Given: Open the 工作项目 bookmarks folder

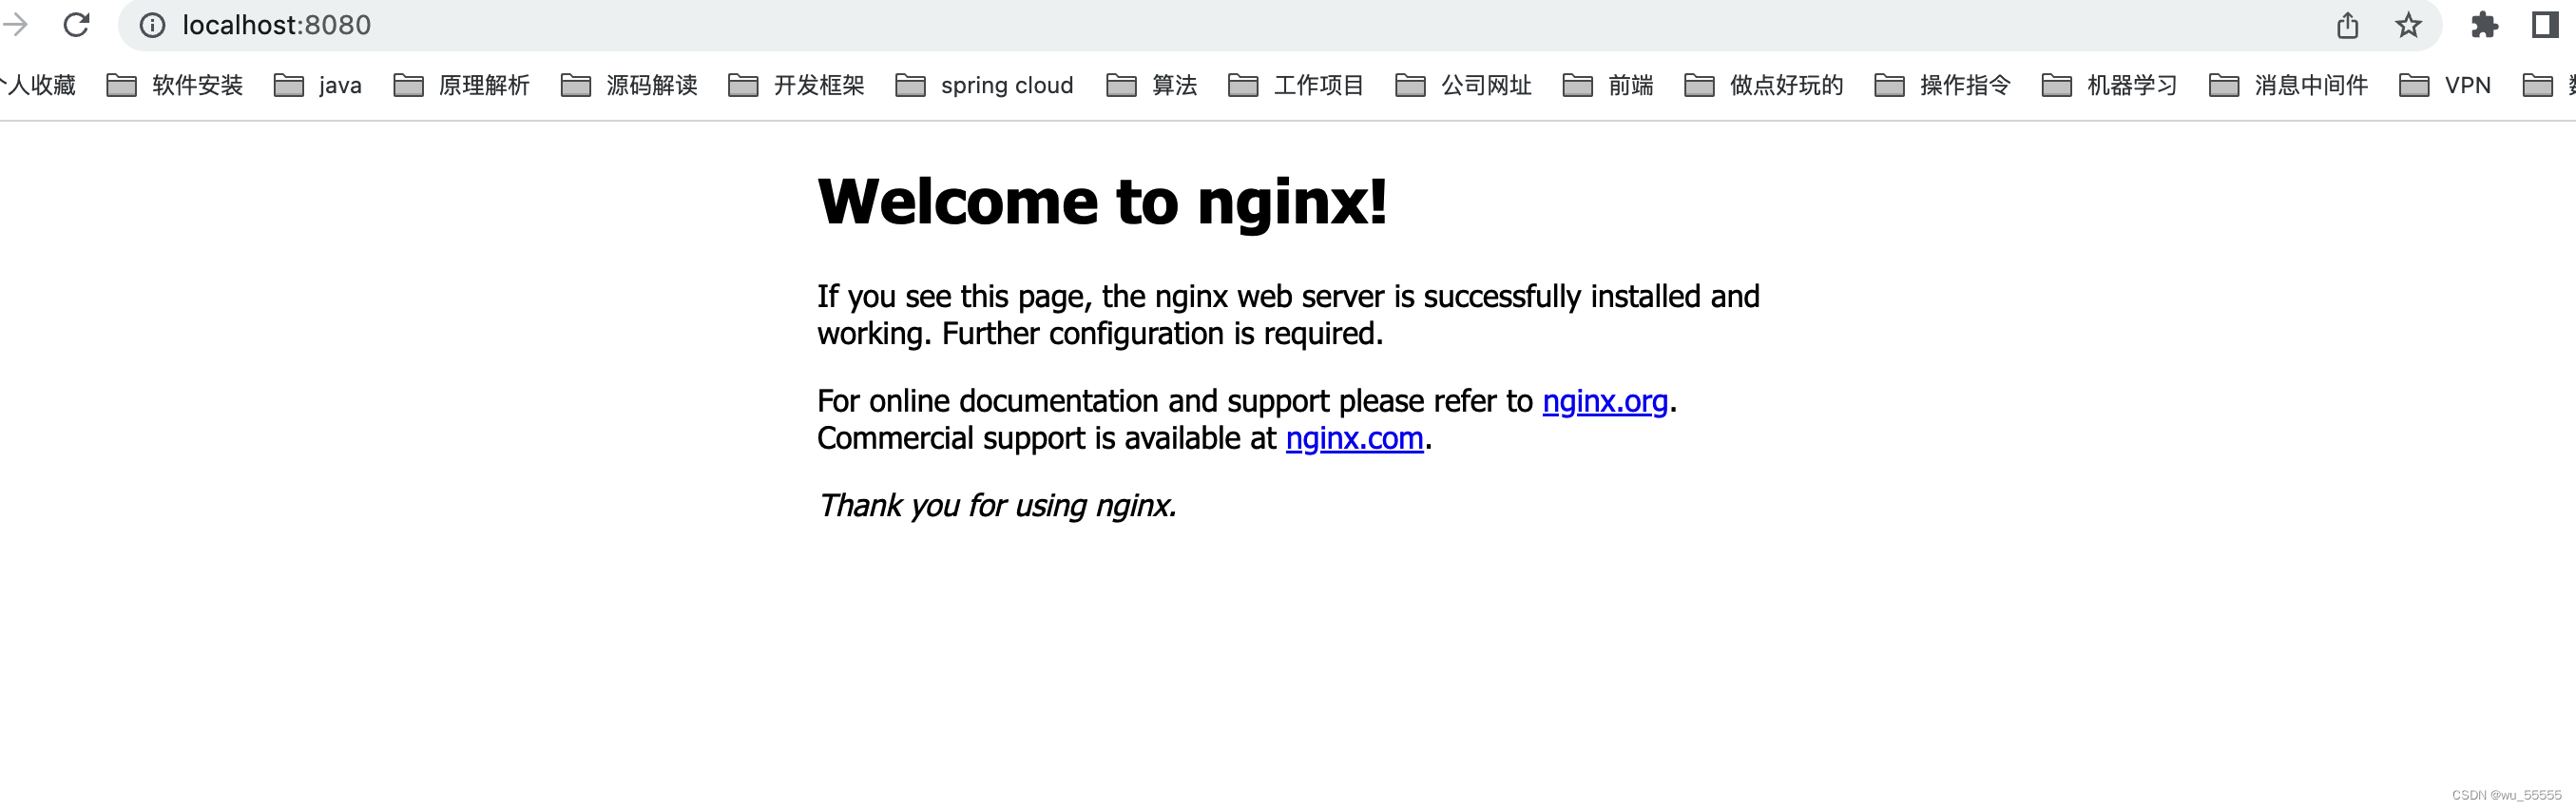Looking at the screenshot, I should tap(1296, 86).
